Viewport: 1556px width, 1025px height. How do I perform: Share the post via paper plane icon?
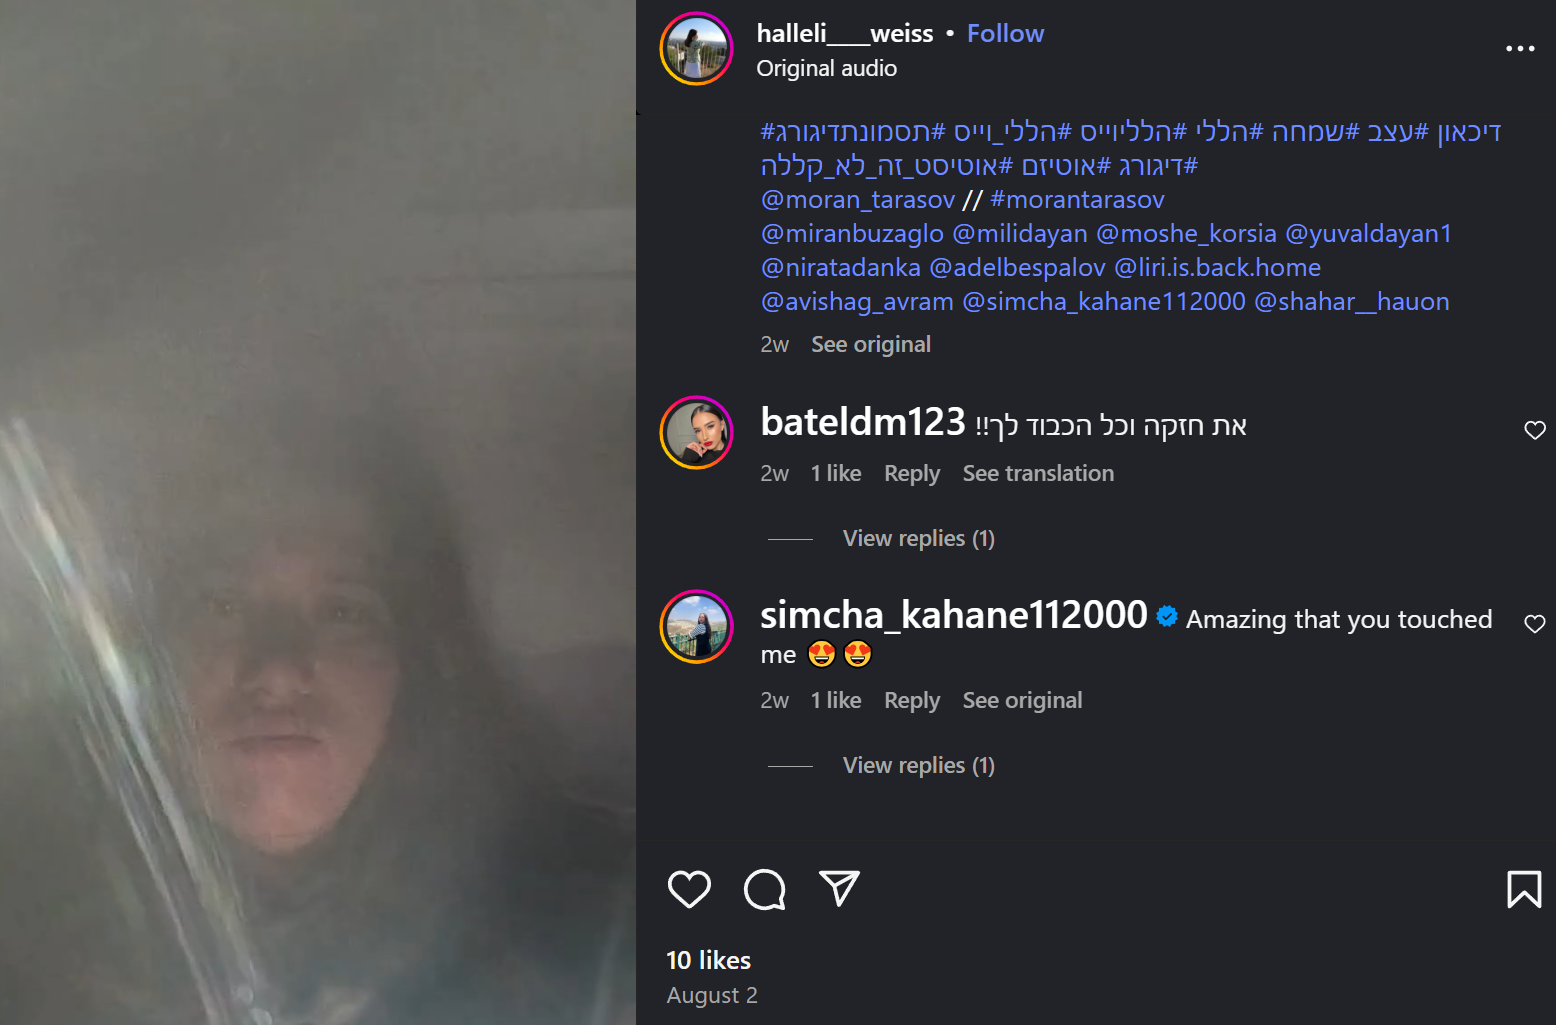[x=839, y=888]
